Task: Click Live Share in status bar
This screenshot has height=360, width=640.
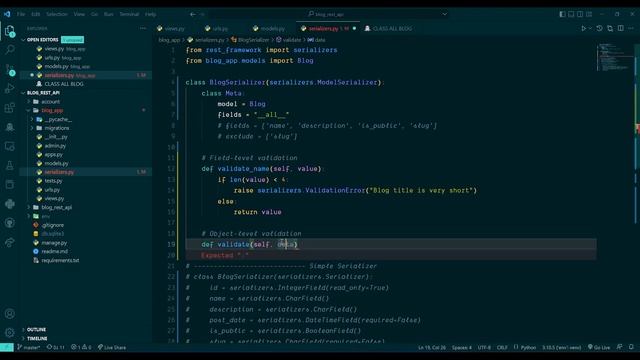Action: [x=112, y=347]
